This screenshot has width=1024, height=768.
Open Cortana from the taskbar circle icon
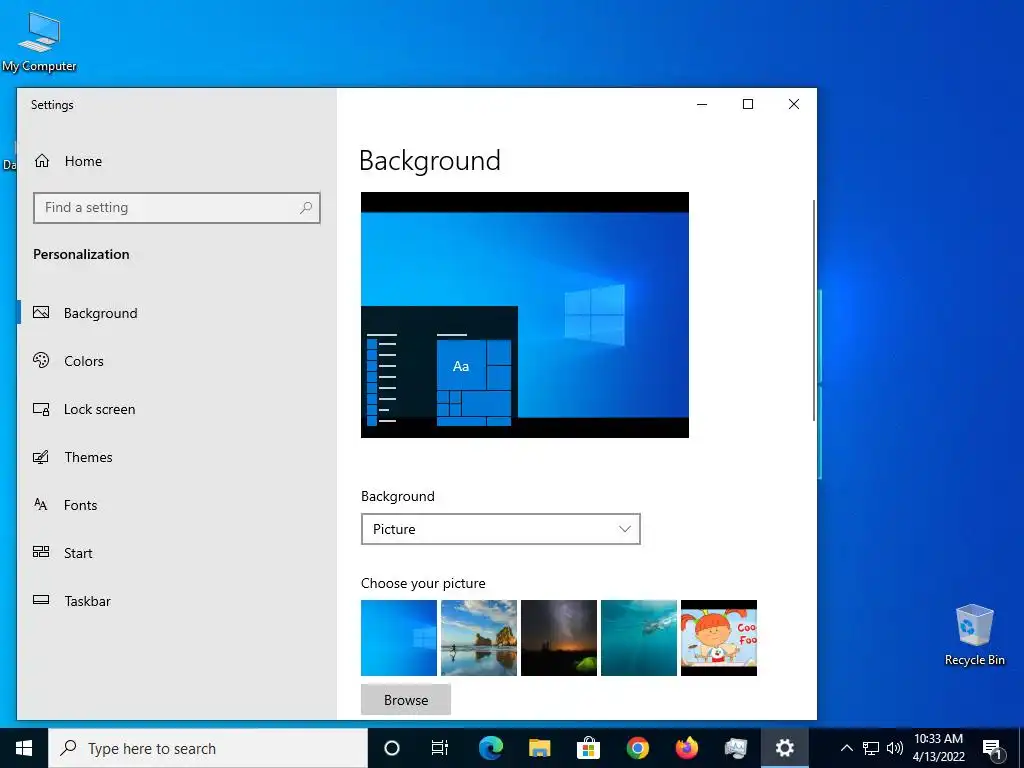[x=391, y=748]
